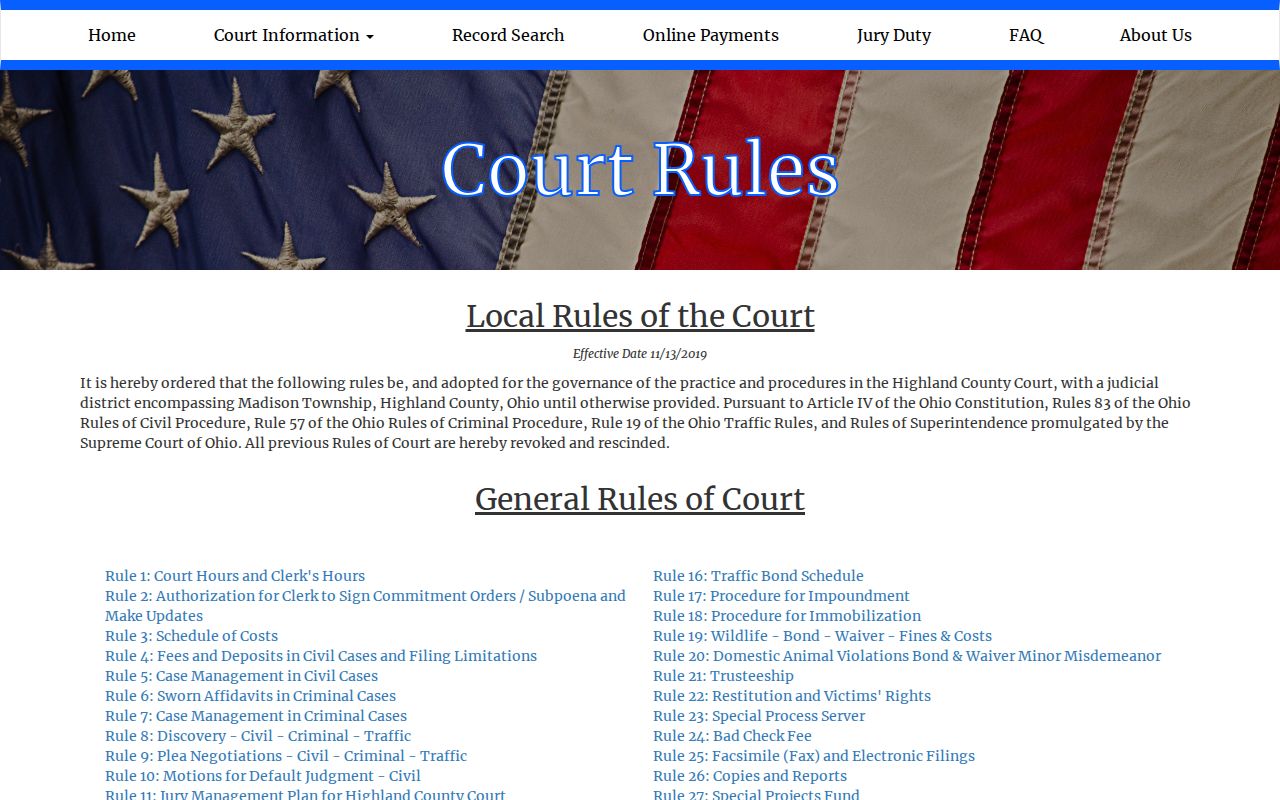This screenshot has width=1280, height=800.
Task: Open Rule 10: Motions for Default Judgment
Action: point(263,776)
